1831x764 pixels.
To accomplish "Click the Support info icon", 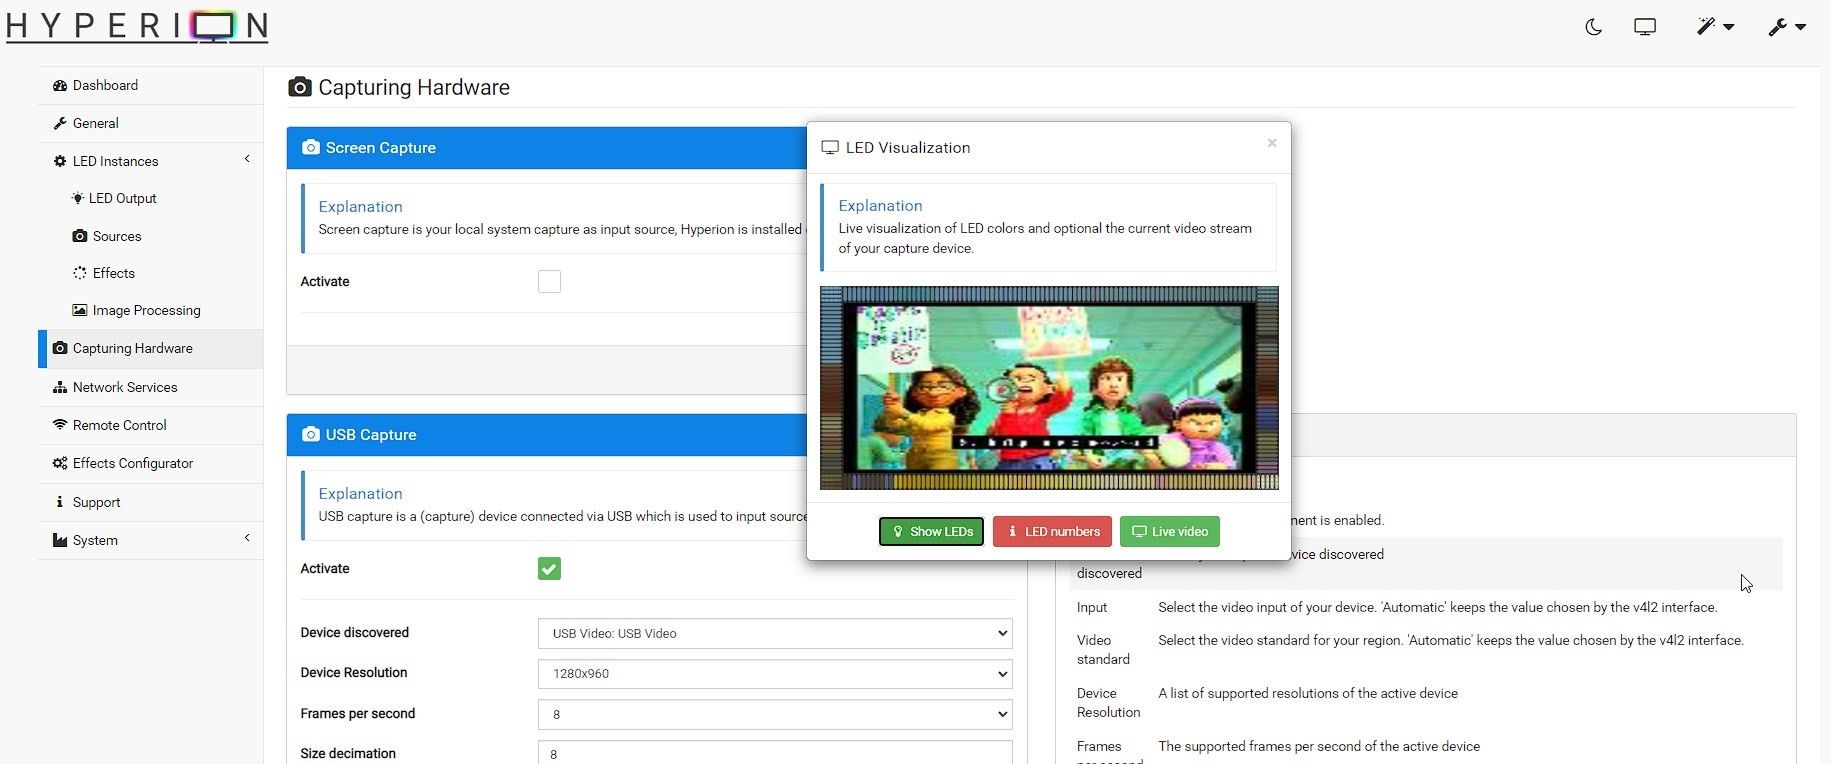I will click(x=60, y=503).
